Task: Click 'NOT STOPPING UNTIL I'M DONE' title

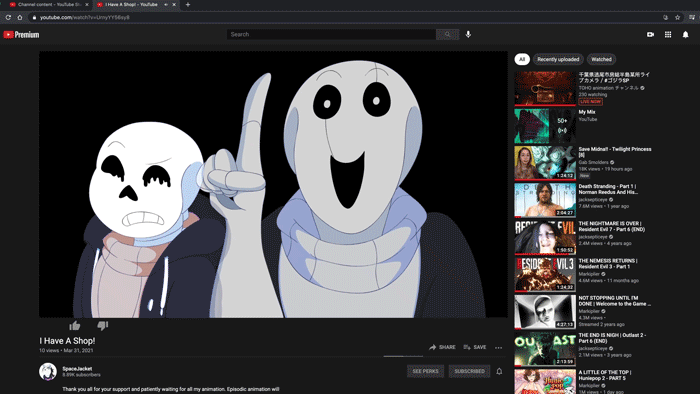Action: point(615,301)
